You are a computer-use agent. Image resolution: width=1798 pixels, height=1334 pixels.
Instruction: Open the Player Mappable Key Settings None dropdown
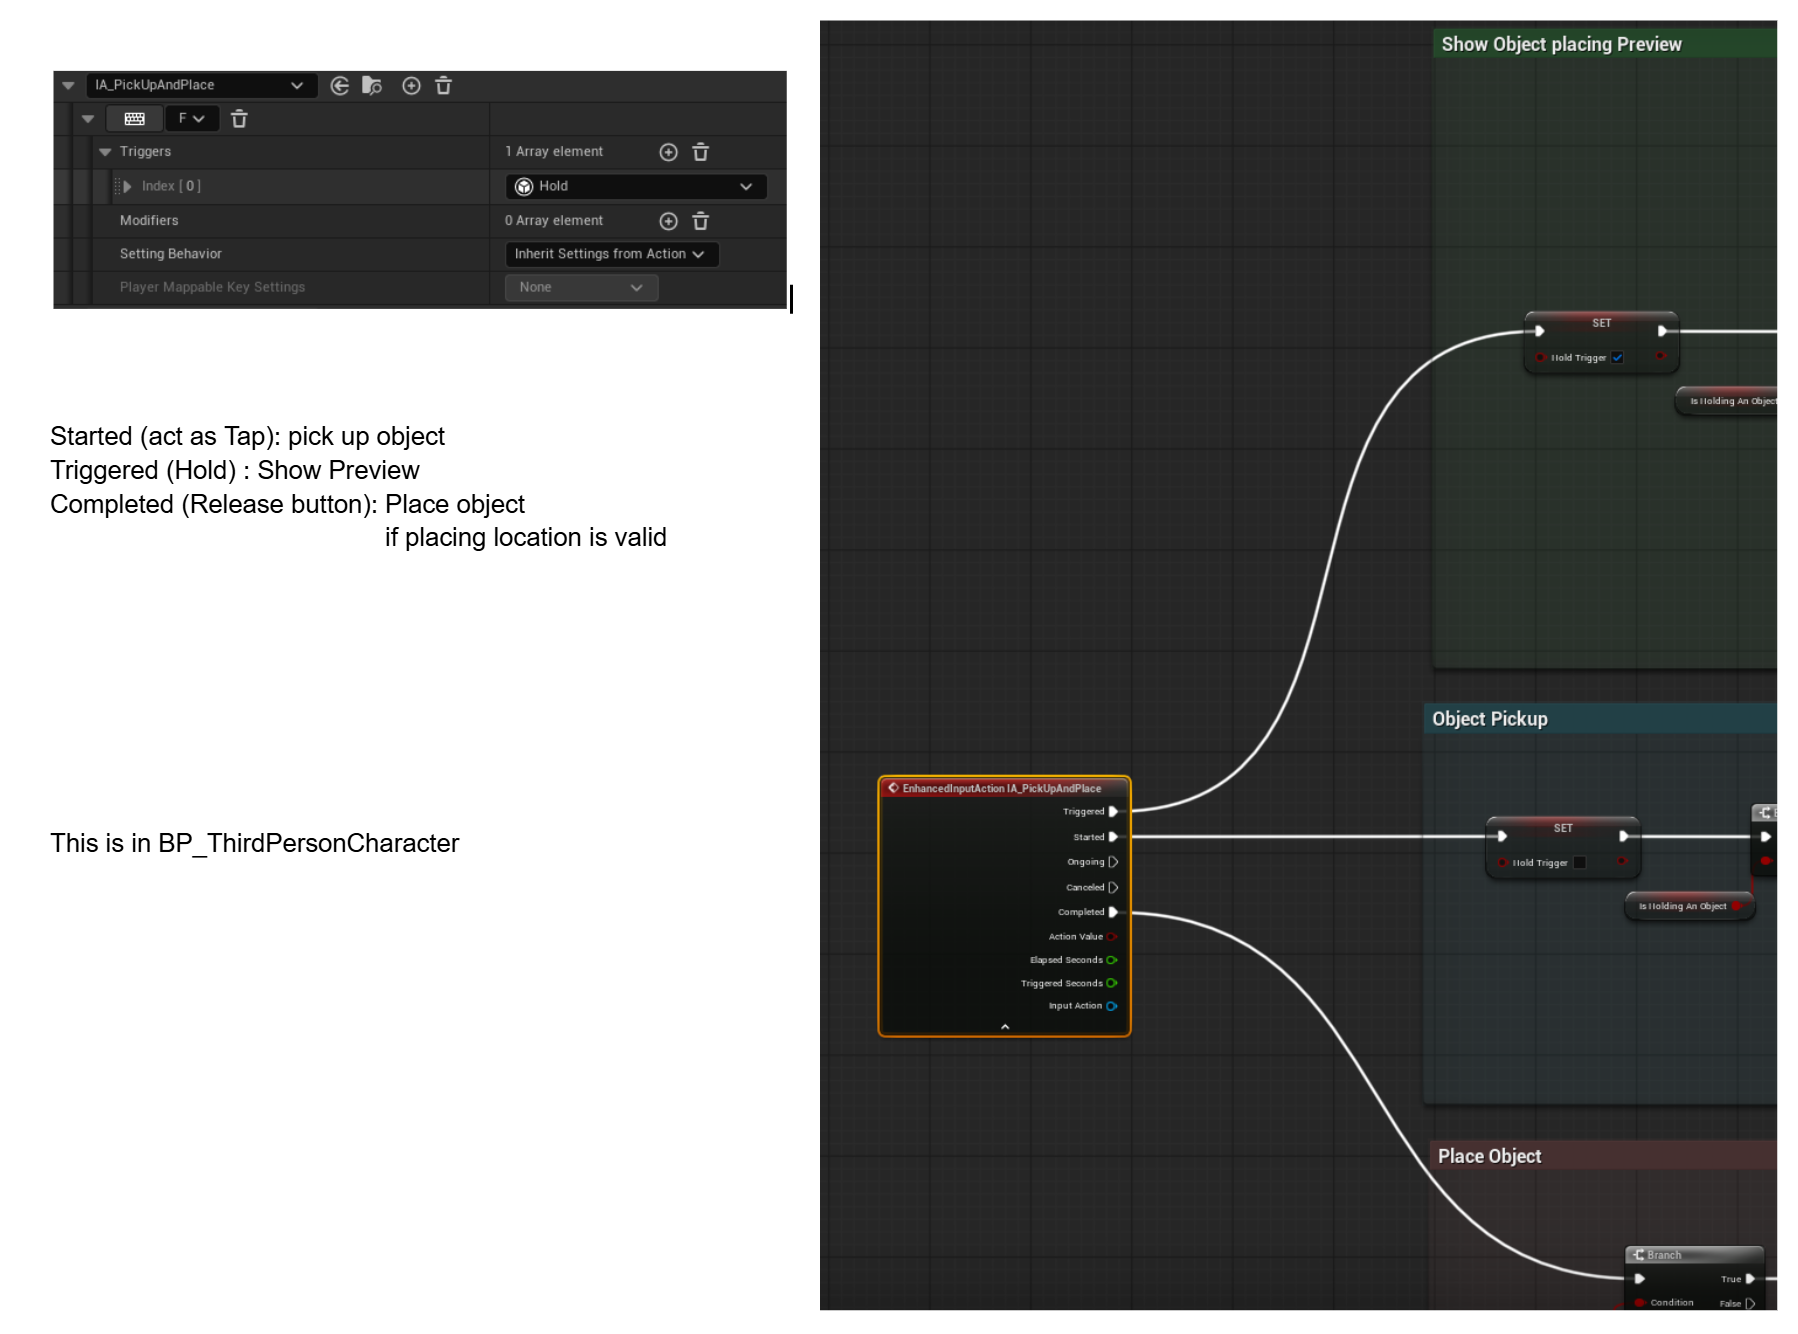(581, 287)
